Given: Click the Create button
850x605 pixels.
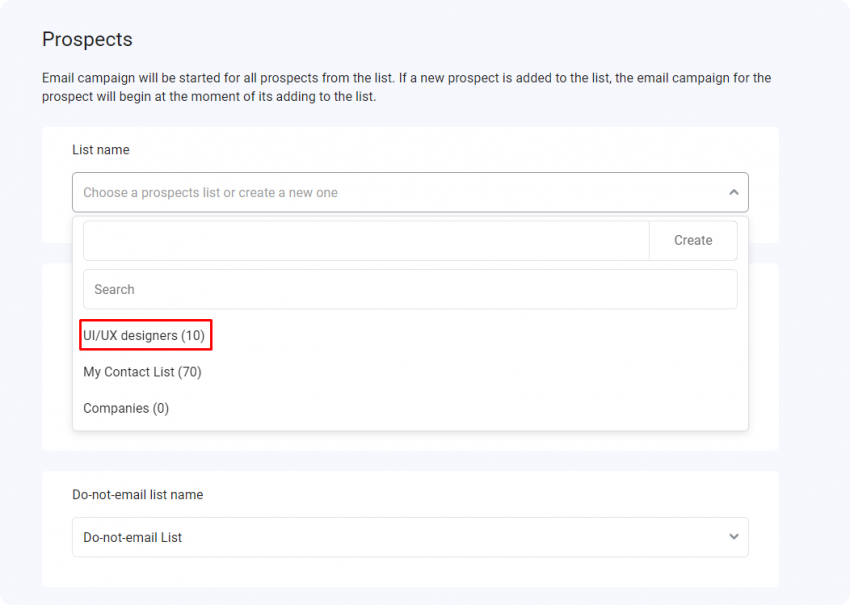Looking at the screenshot, I should tap(693, 240).
